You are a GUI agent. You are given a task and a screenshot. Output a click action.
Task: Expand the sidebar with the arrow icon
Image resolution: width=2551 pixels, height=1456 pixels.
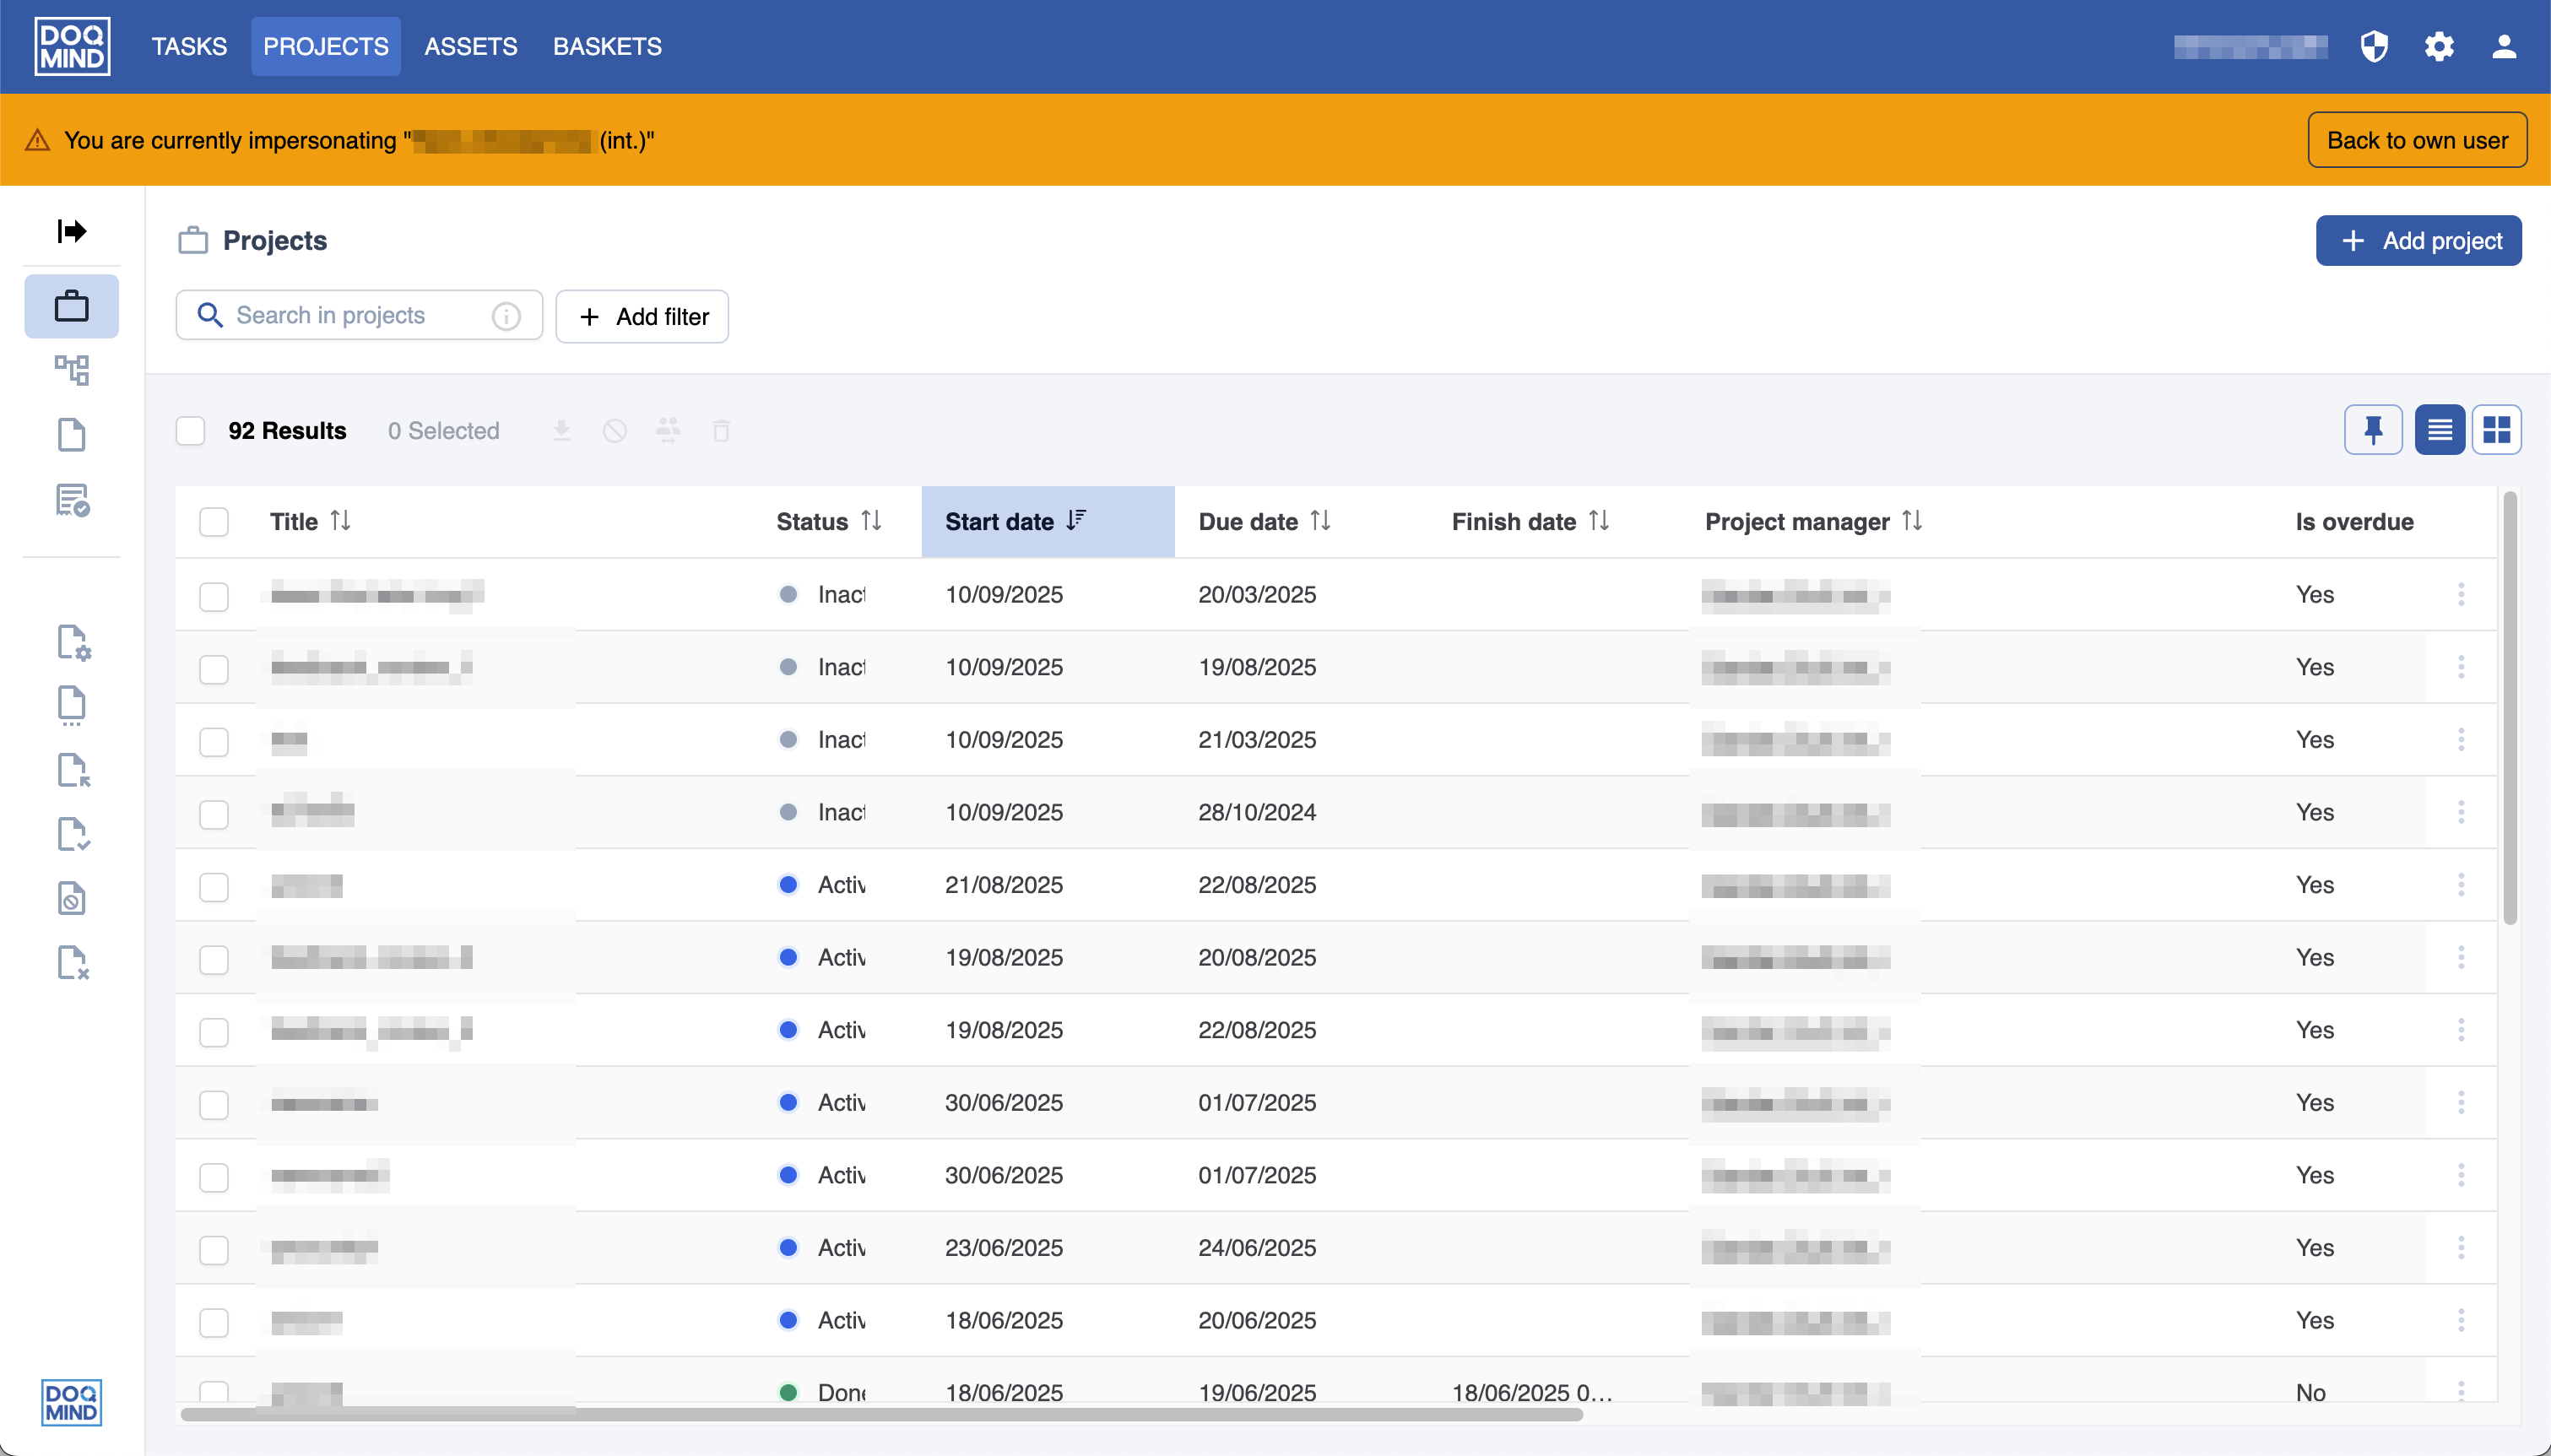[71, 231]
